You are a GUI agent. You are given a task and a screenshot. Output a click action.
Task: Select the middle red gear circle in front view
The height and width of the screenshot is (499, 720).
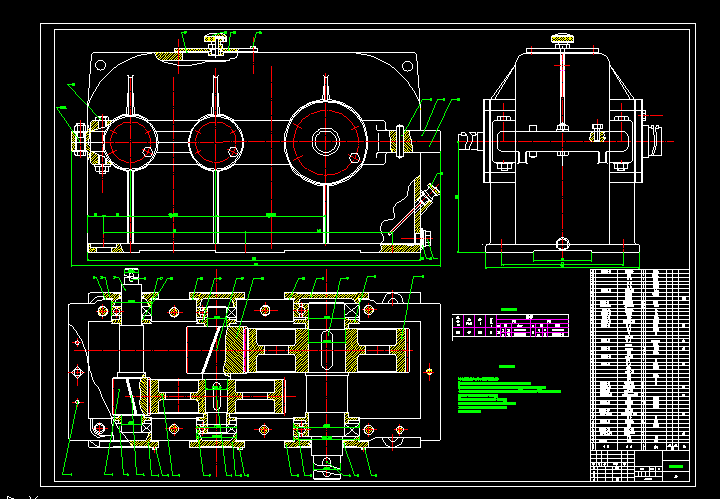pyautogui.click(x=216, y=141)
